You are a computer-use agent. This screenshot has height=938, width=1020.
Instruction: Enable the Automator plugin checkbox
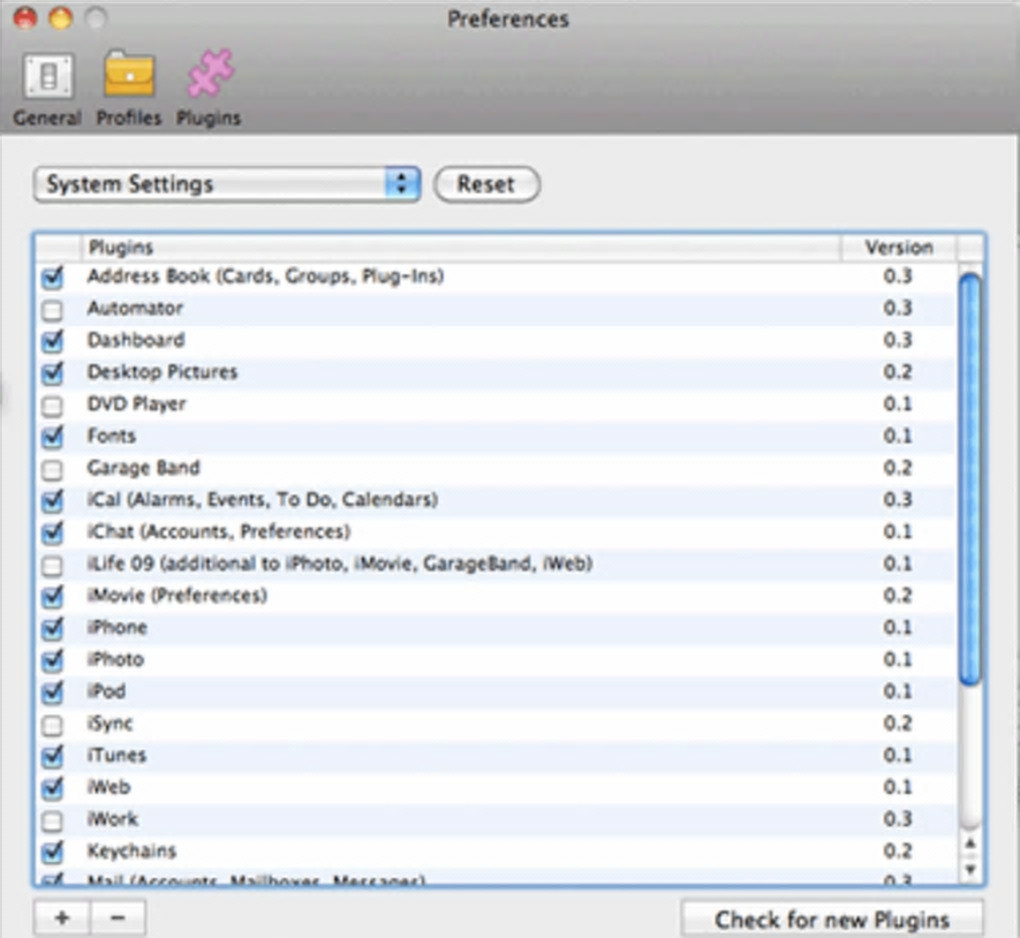point(52,310)
